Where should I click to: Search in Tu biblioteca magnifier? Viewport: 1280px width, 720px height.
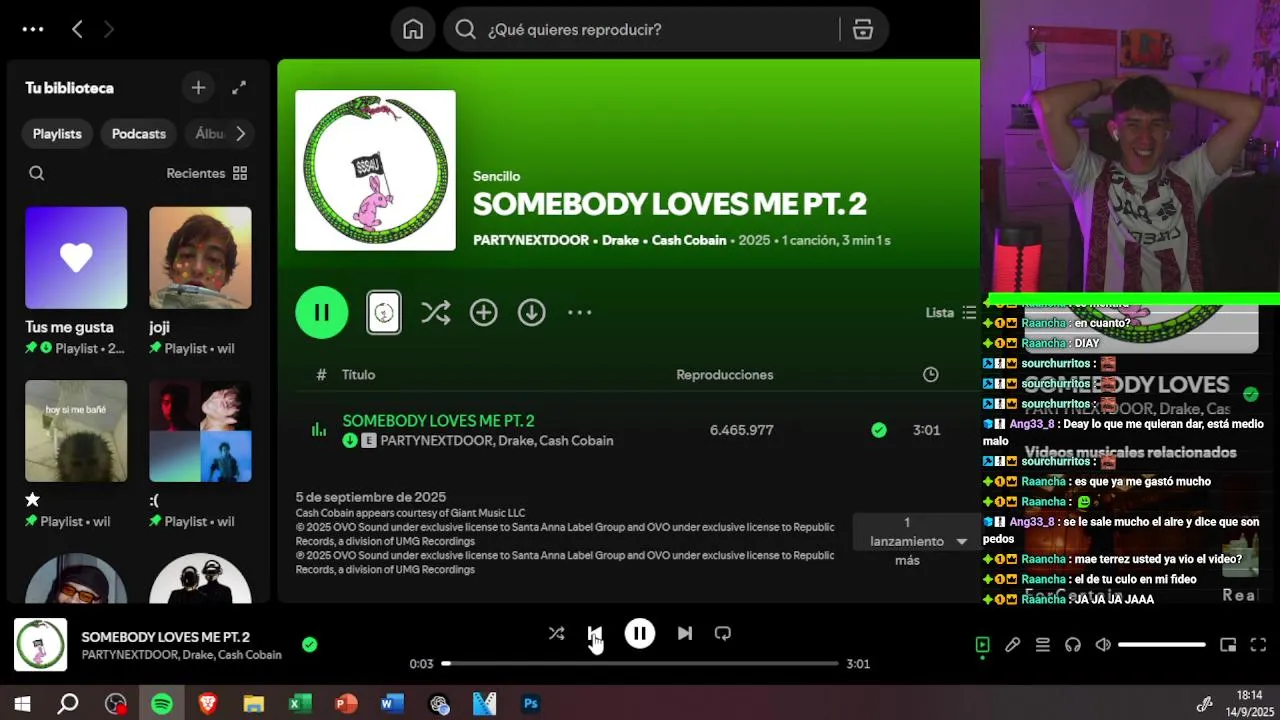click(37, 173)
